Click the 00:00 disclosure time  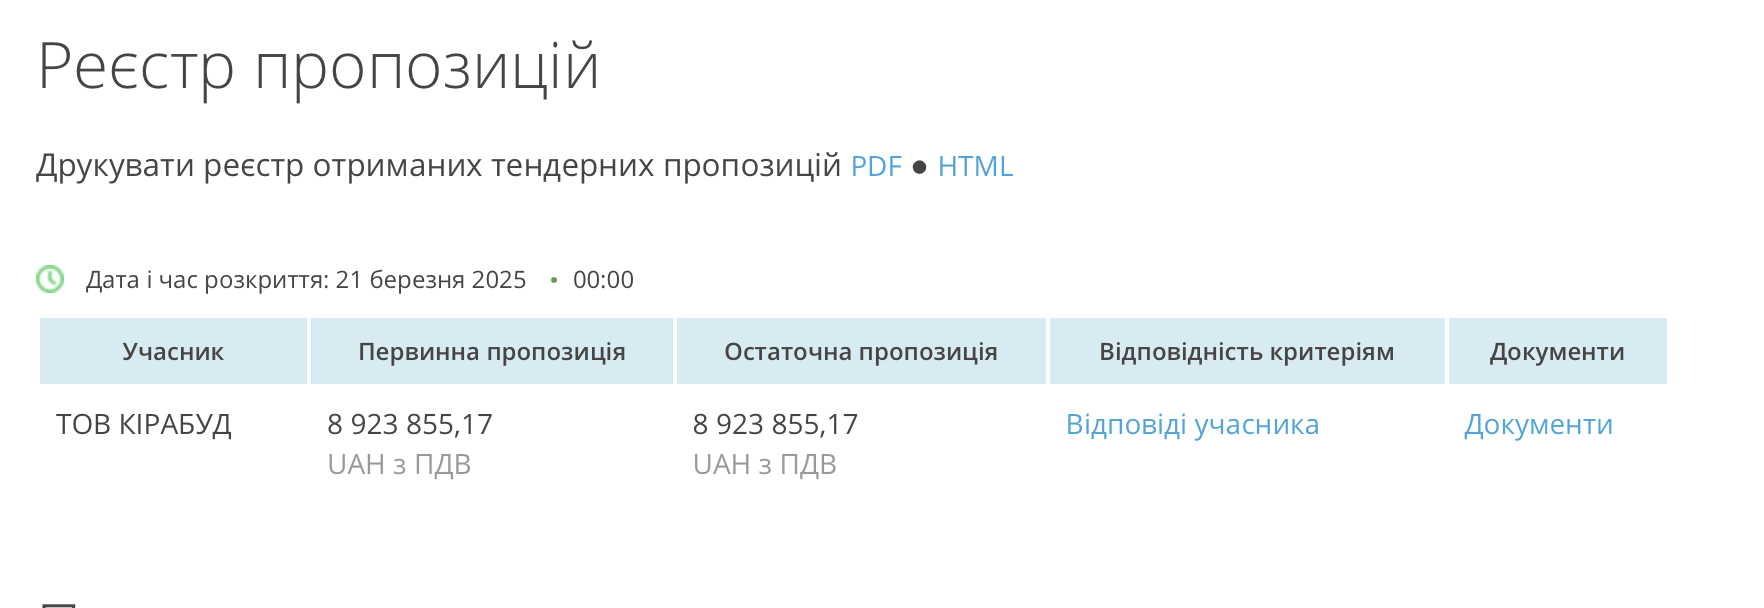point(603,280)
